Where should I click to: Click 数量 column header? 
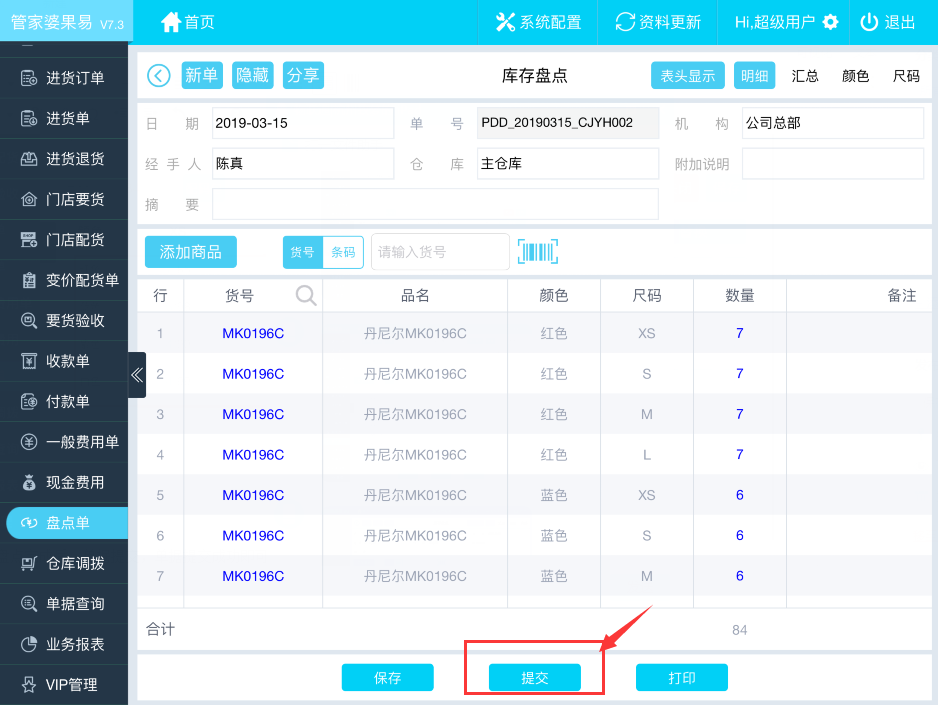pyautogui.click(x=739, y=295)
